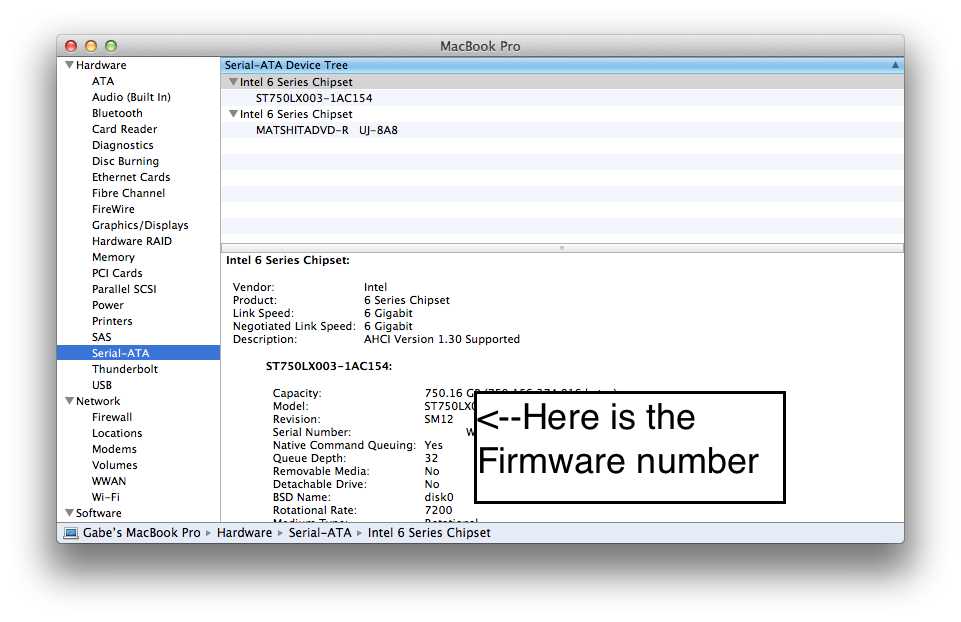Screen dimensions: 961x622
Task: Select Fibre Channel in sidebar
Action: click(x=128, y=193)
